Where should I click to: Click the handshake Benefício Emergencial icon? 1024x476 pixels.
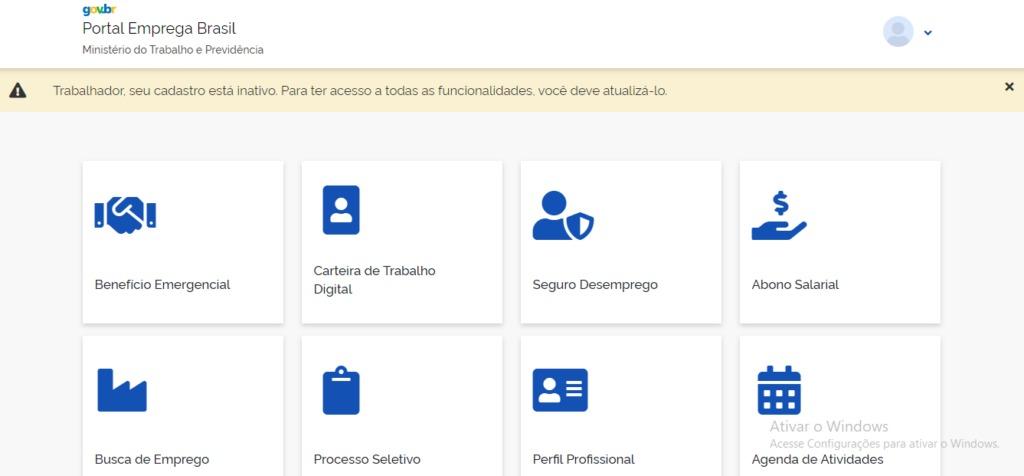point(125,214)
